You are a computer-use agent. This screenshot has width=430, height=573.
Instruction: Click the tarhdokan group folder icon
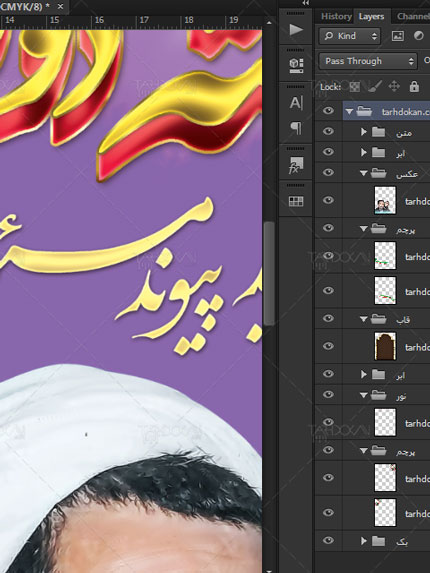tap(364, 111)
